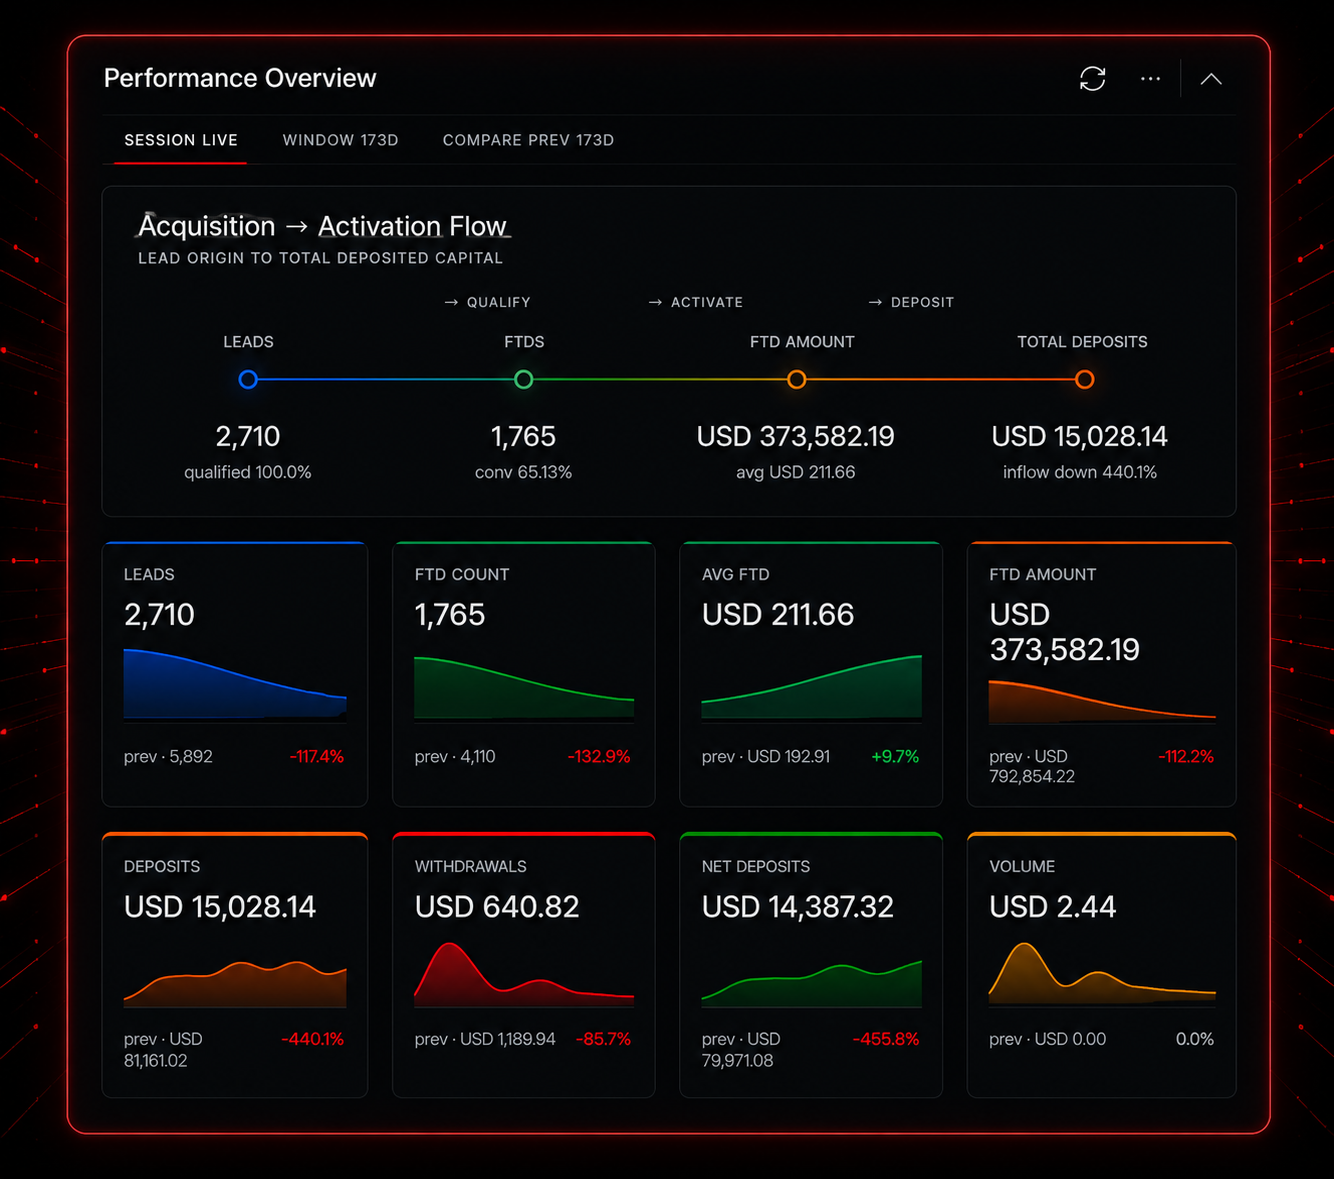
Task: Open the FTD COUNT metric card
Action: tap(524, 674)
